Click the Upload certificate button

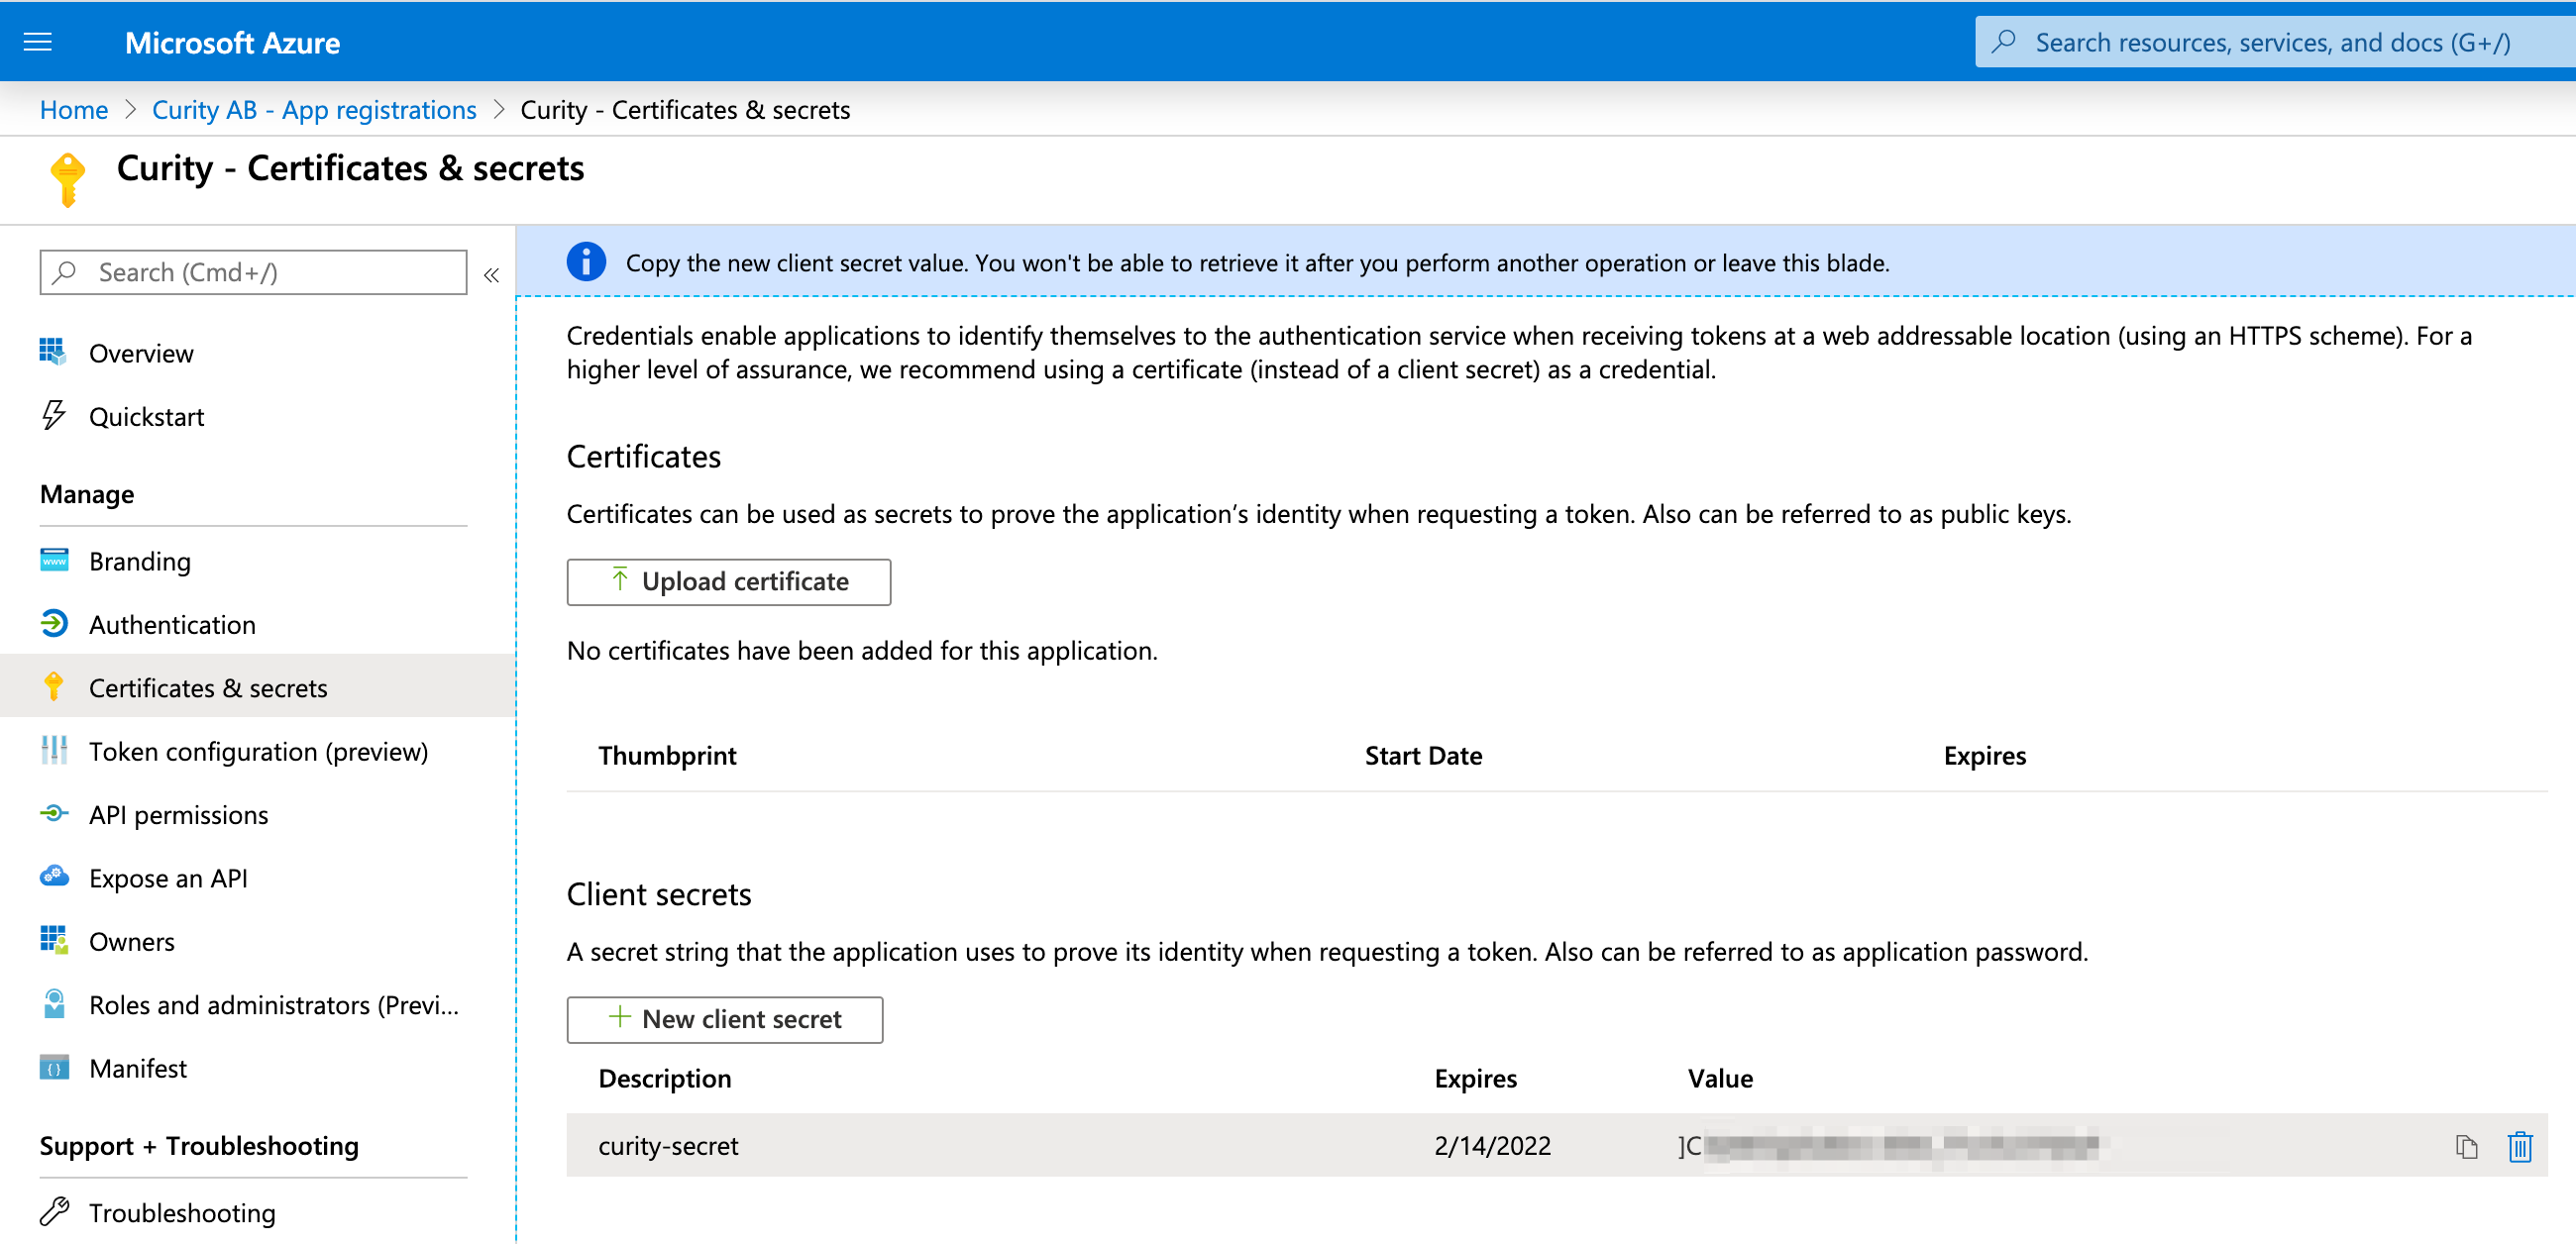[x=729, y=578]
